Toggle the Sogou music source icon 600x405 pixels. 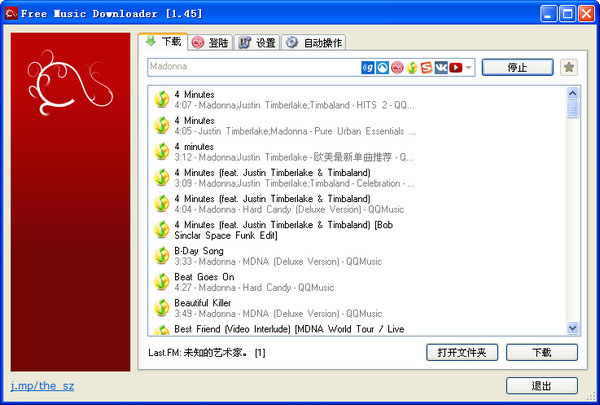pos(426,68)
